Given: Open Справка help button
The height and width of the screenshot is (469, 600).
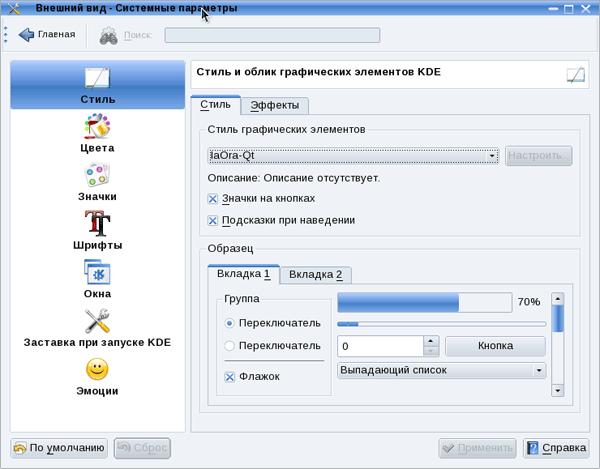Looking at the screenshot, I should pyautogui.click(x=556, y=448).
